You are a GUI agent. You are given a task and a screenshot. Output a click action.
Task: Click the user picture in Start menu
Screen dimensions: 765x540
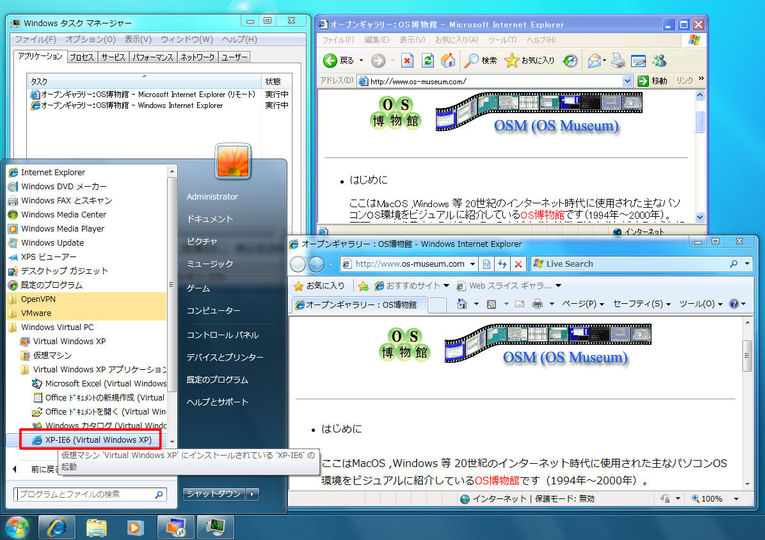233,160
